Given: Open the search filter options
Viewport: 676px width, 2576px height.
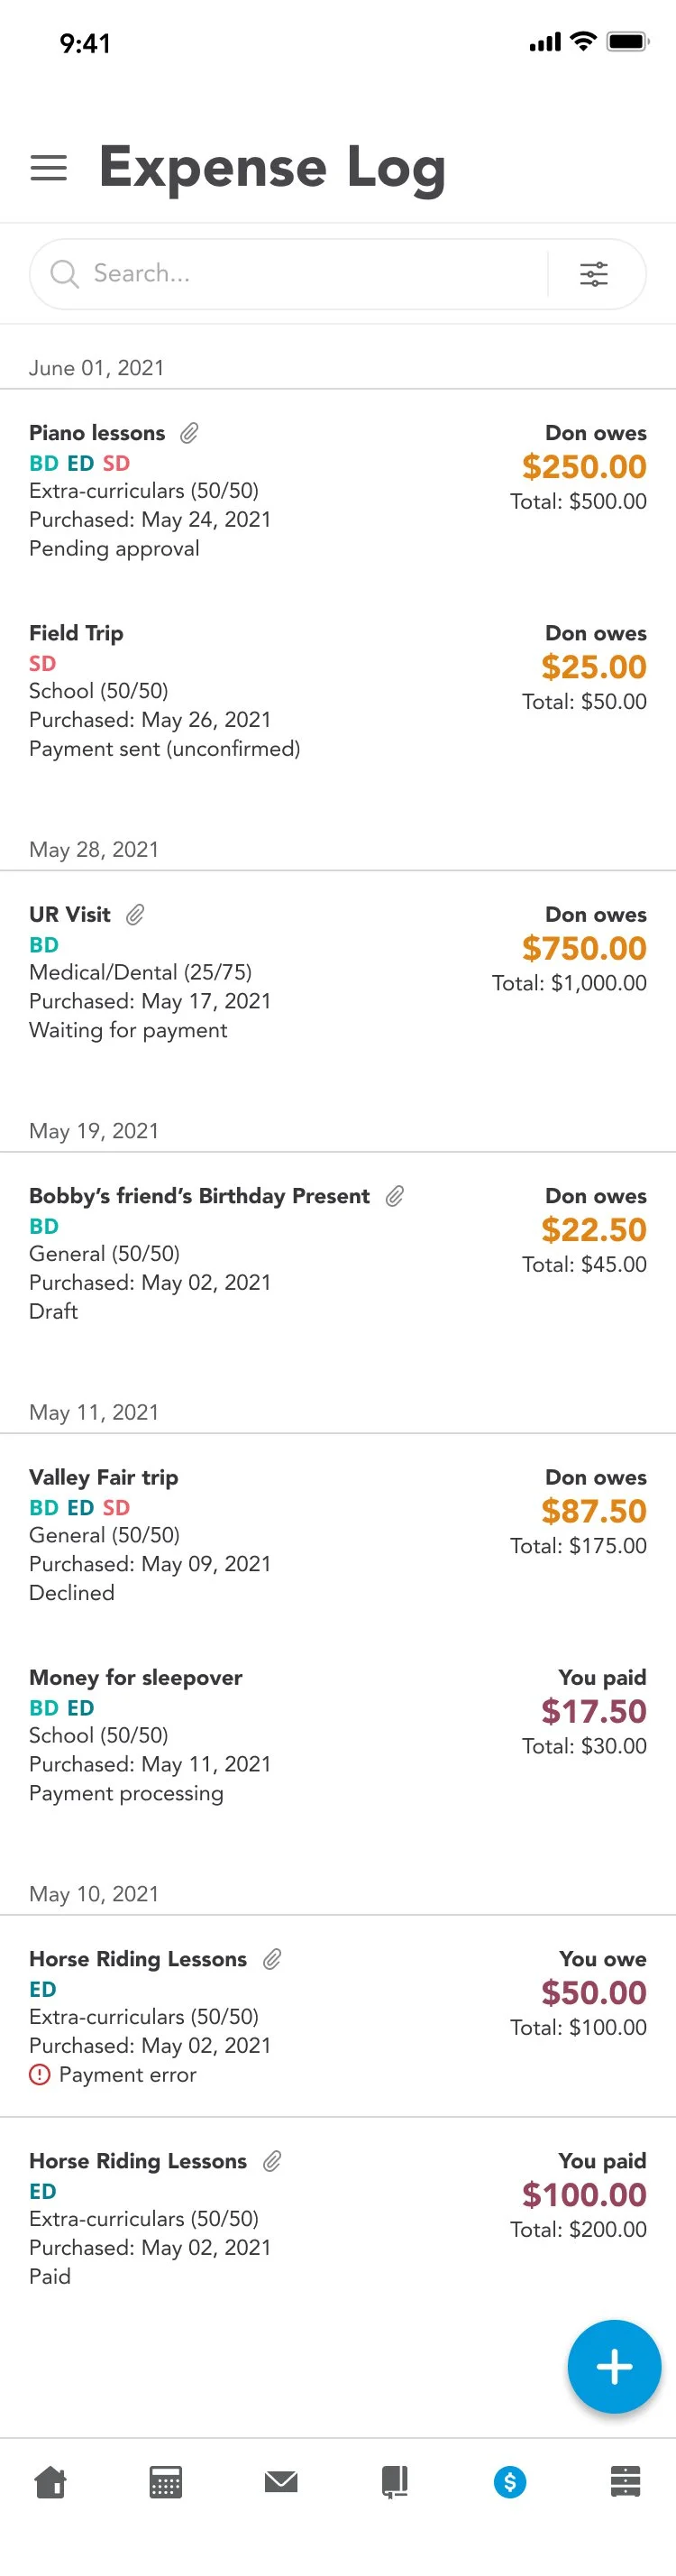Looking at the screenshot, I should (x=594, y=274).
